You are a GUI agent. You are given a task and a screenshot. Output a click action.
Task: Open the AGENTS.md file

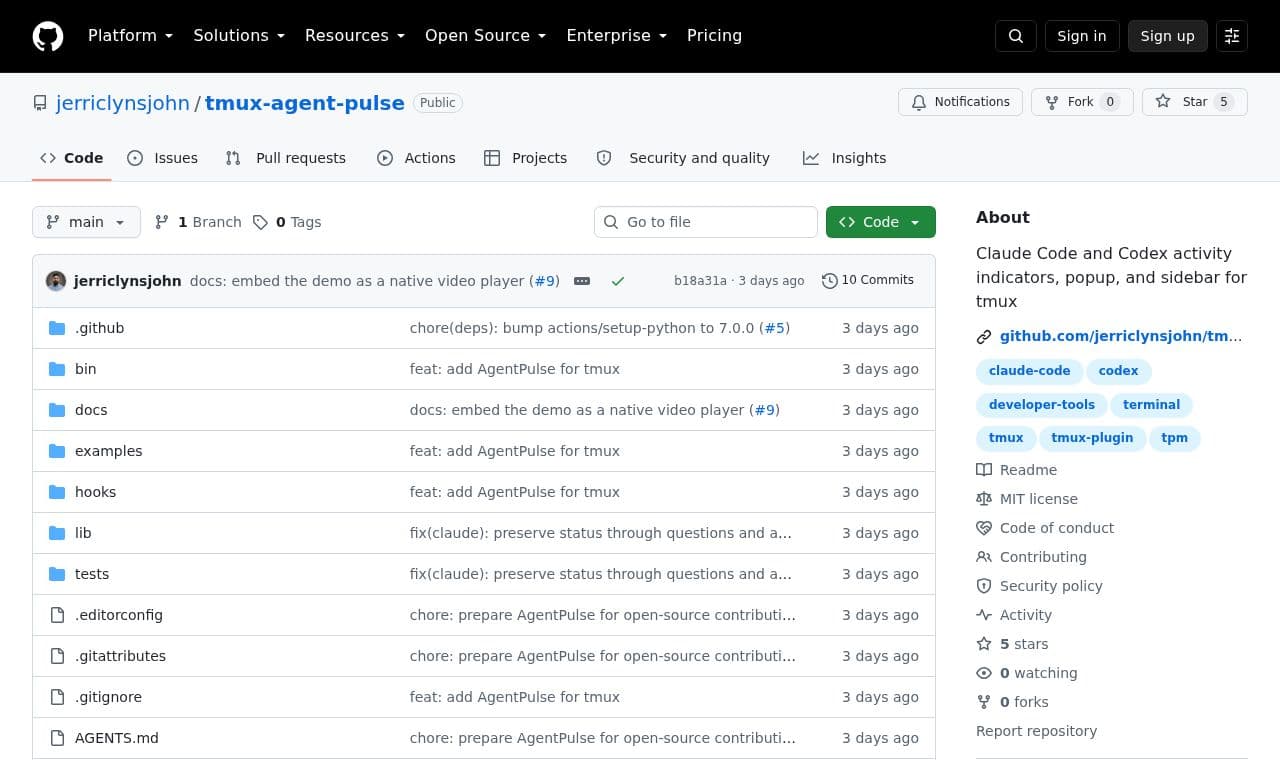coord(117,738)
